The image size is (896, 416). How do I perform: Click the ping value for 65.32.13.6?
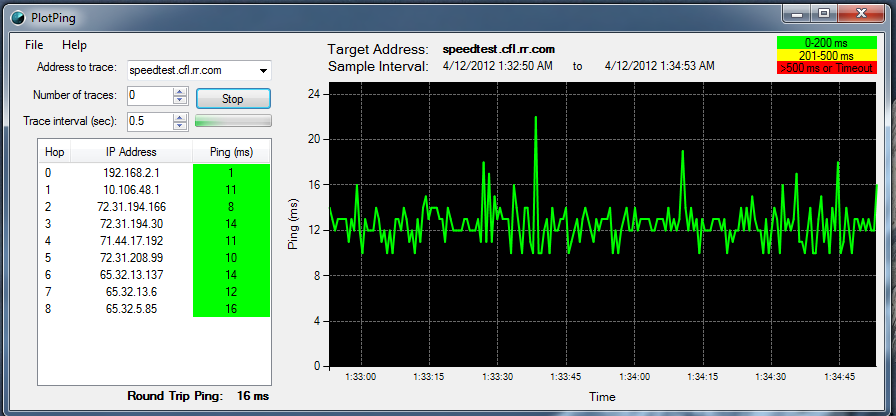231,292
